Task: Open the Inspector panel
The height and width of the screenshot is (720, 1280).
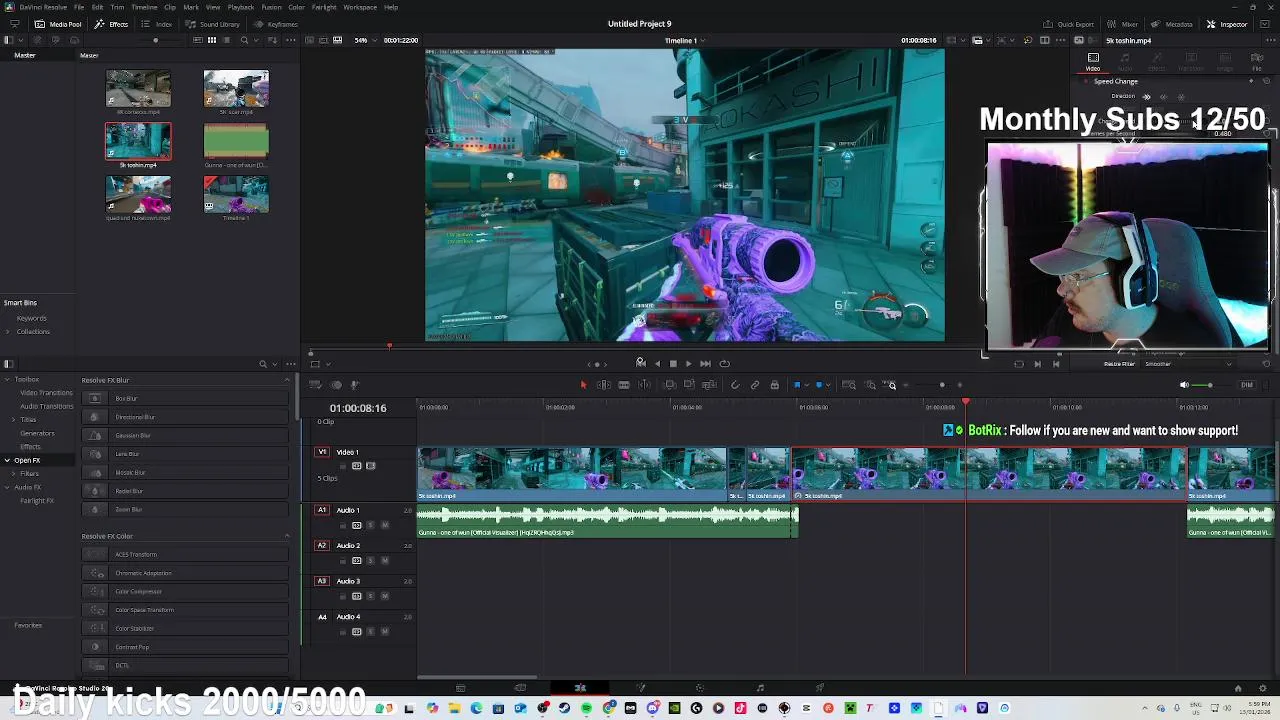Action: tap(1227, 24)
